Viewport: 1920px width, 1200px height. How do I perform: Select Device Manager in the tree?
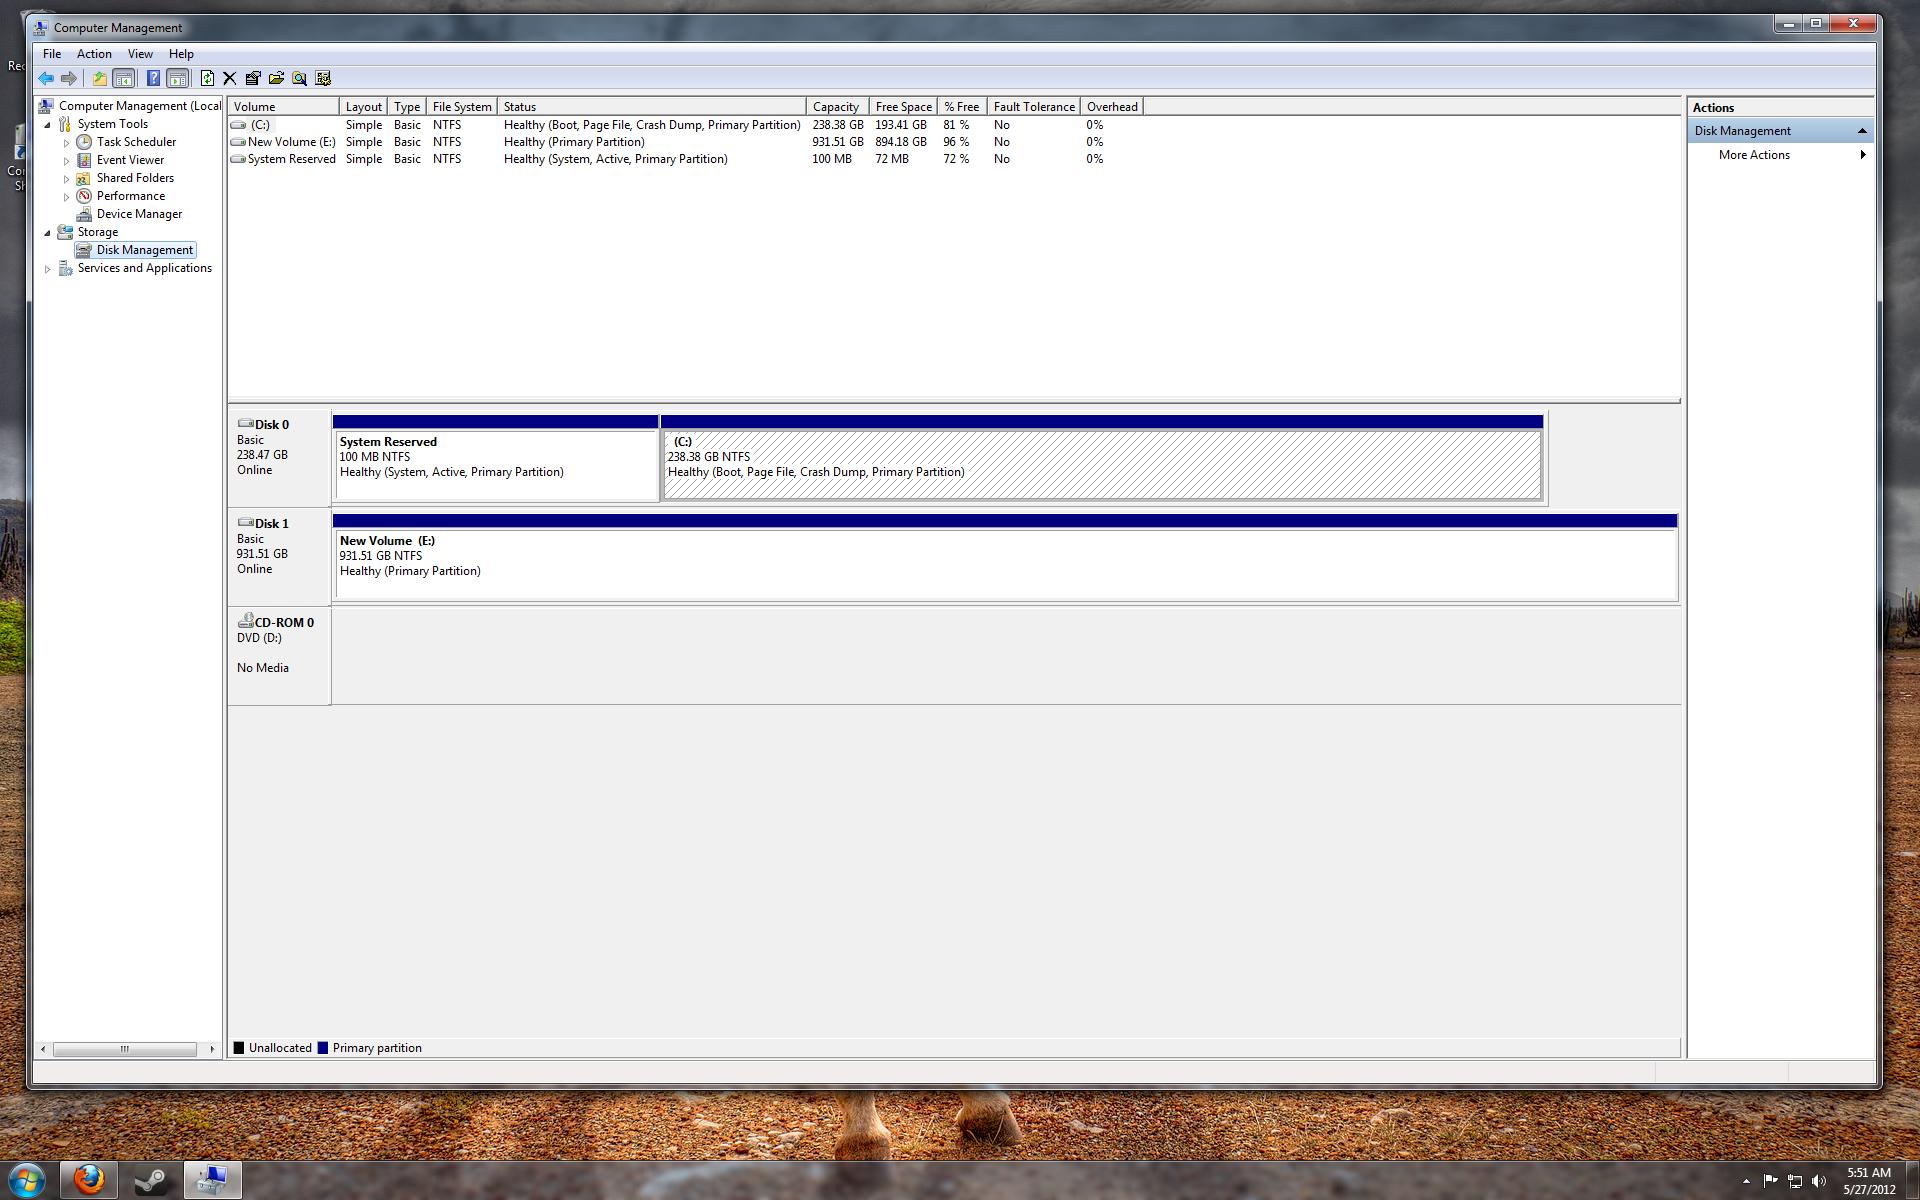tap(139, 214)
